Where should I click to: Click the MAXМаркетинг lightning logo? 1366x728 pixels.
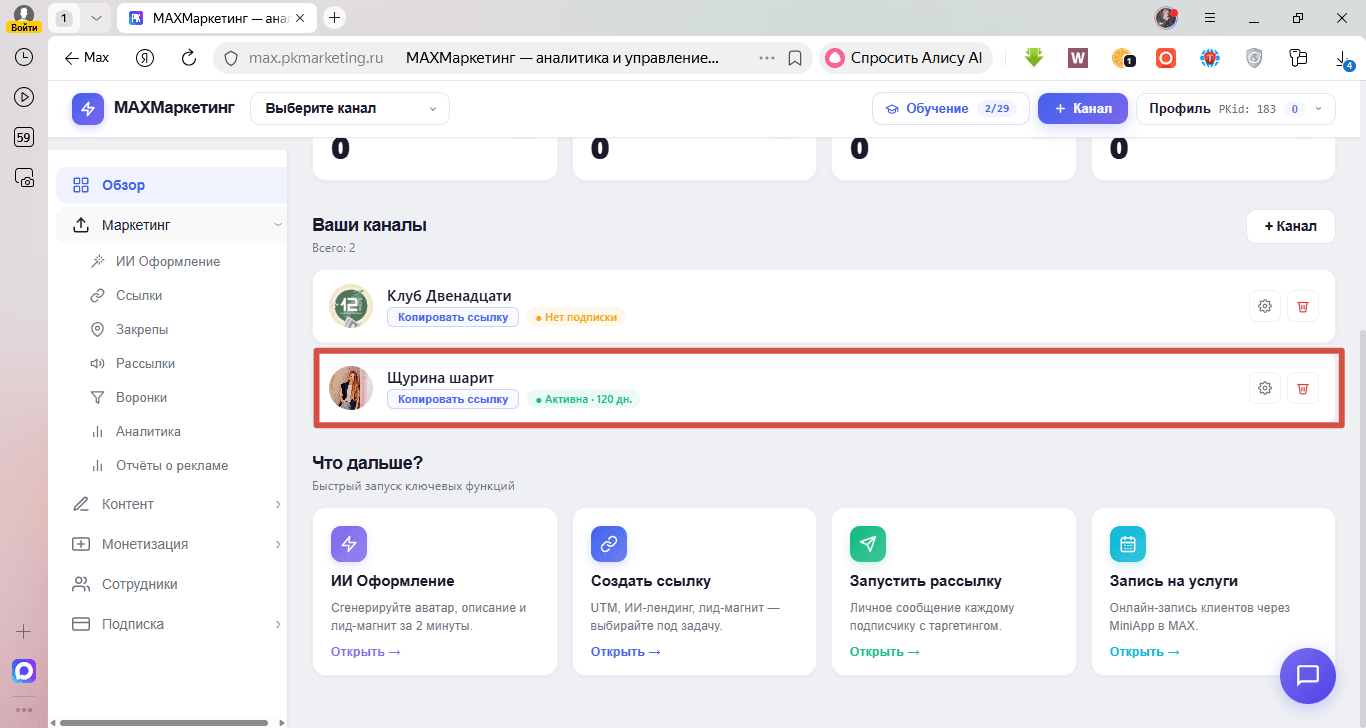click(x=88, y=108)
